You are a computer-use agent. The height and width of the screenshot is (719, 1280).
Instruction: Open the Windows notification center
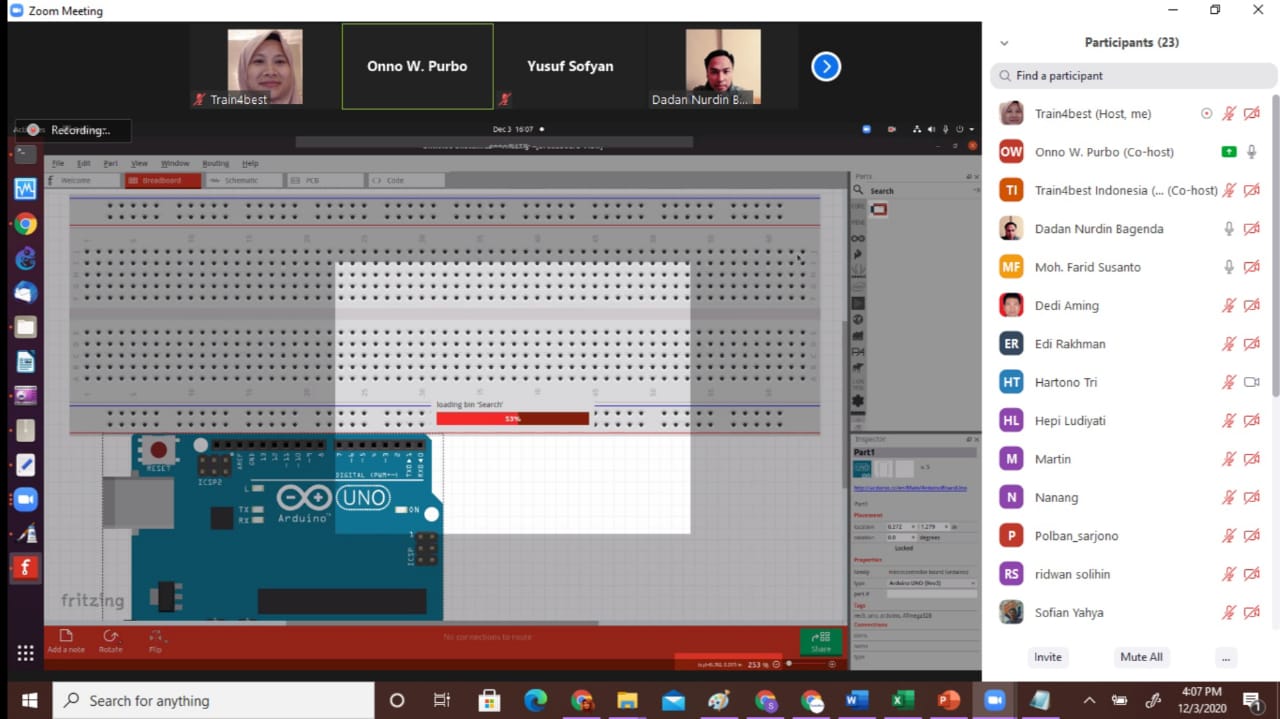(x=1251, y=700)
